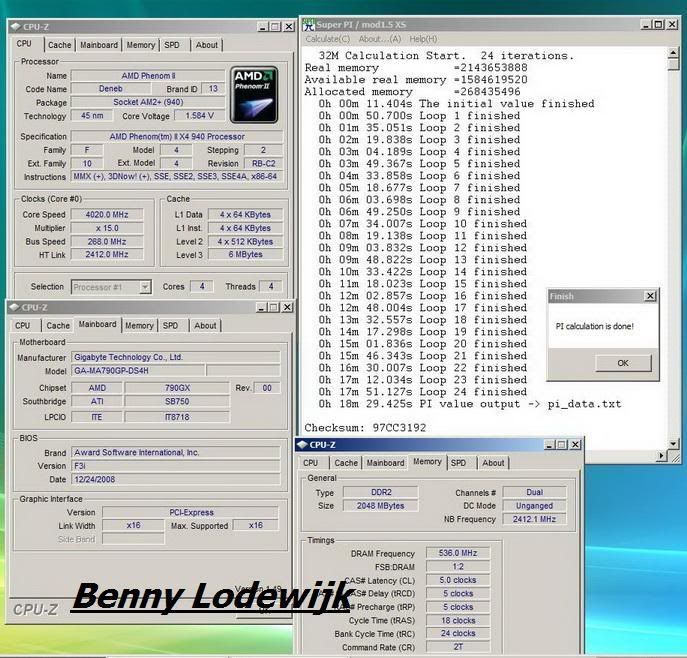Open the Memory tab in top CPU-Z window
Viewport: 687px width, 658px height.
tap(141, 45)
